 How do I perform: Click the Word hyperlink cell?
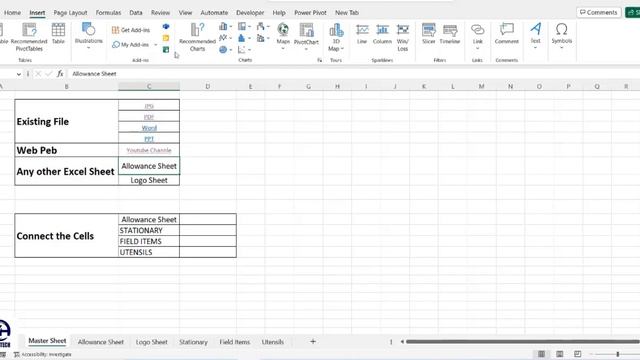(149, 128)
